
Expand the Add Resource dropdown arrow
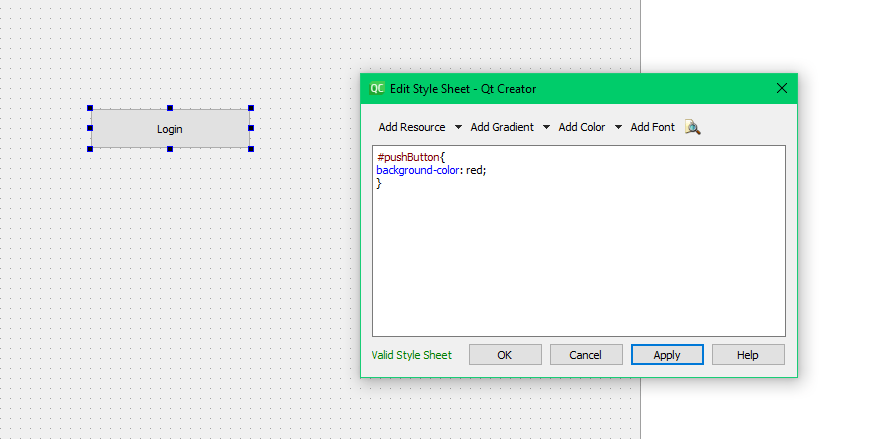[x=458, y=127]
